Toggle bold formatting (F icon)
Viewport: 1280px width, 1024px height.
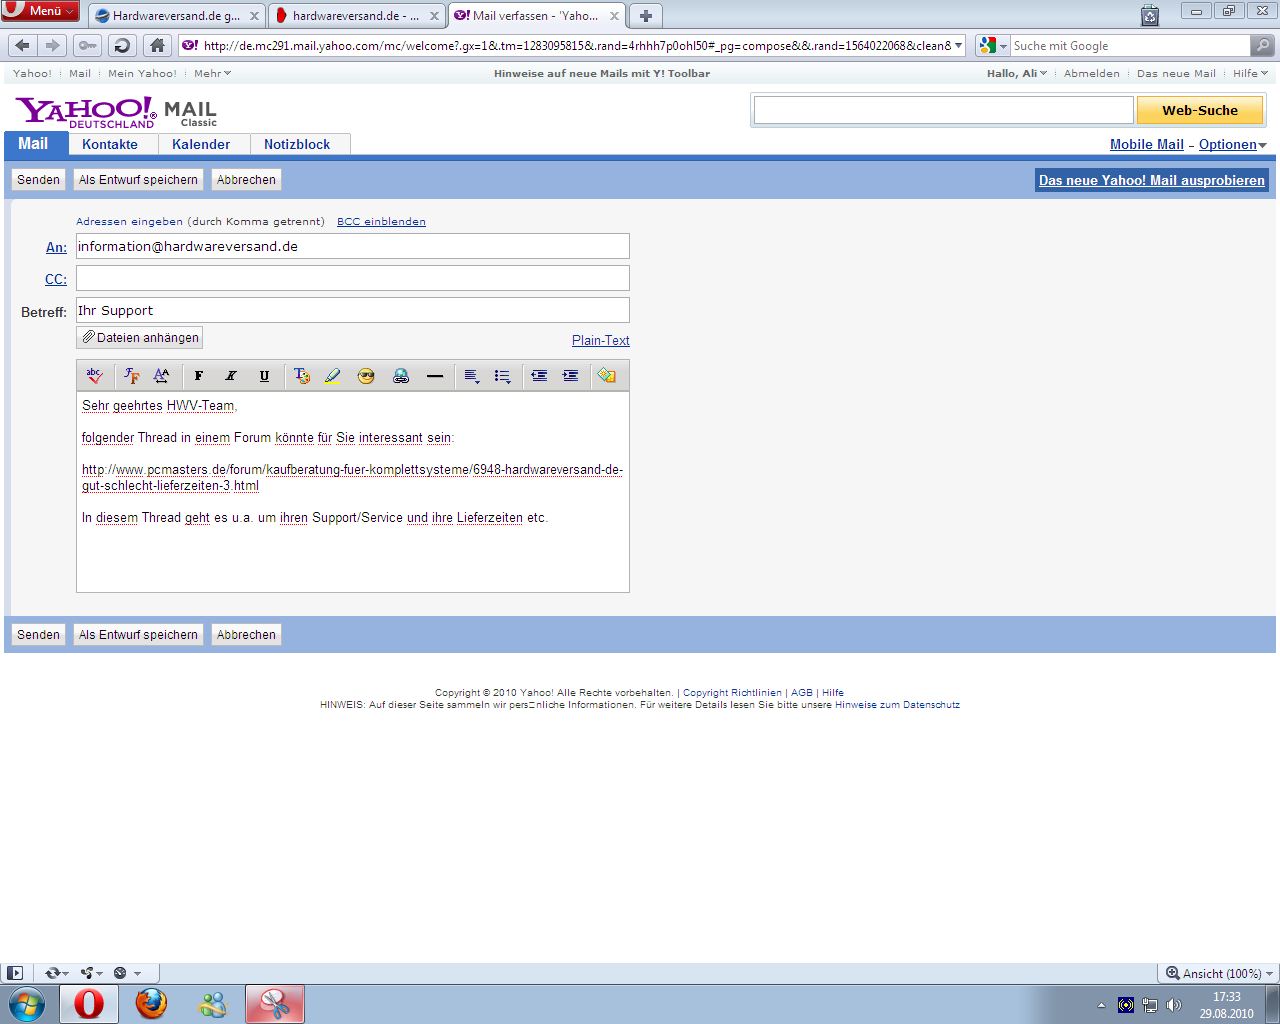coord(198,376)
